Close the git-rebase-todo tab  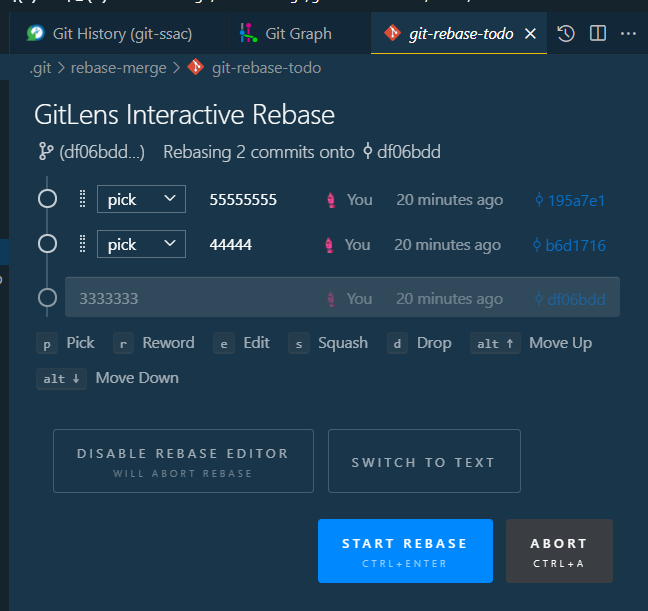530,33
